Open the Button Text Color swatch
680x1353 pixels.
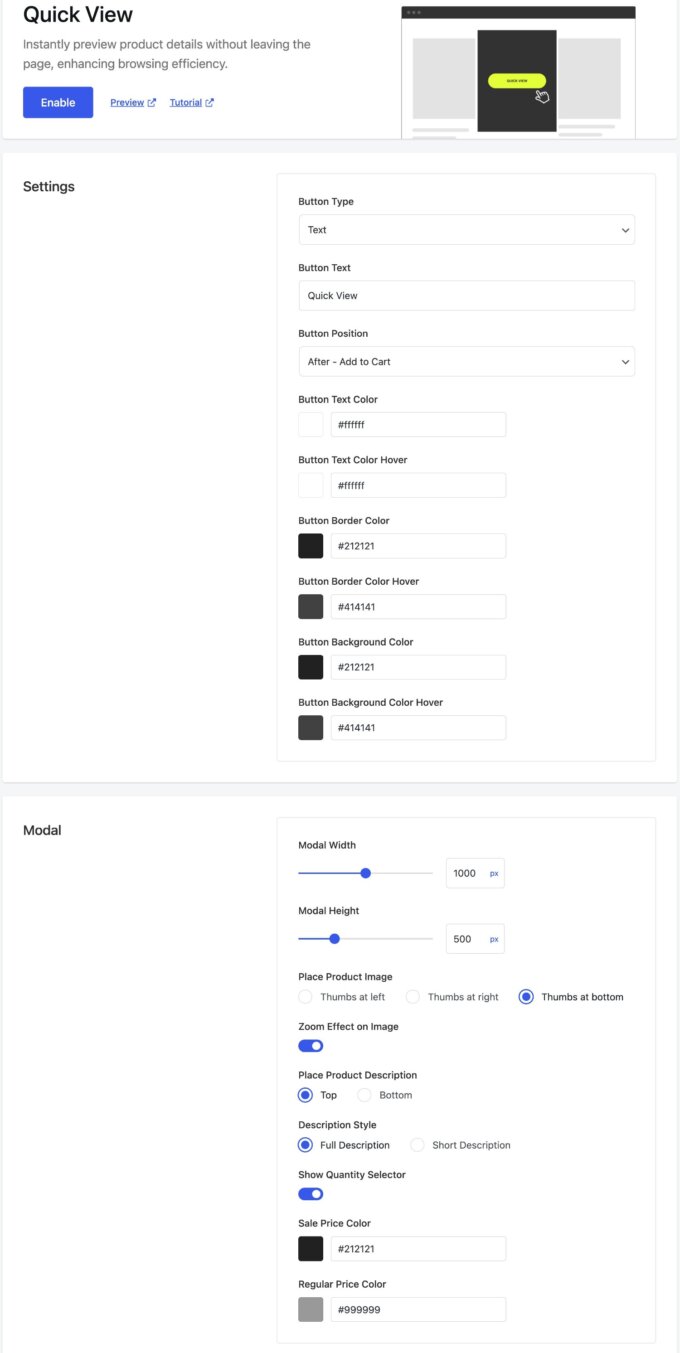311,424
